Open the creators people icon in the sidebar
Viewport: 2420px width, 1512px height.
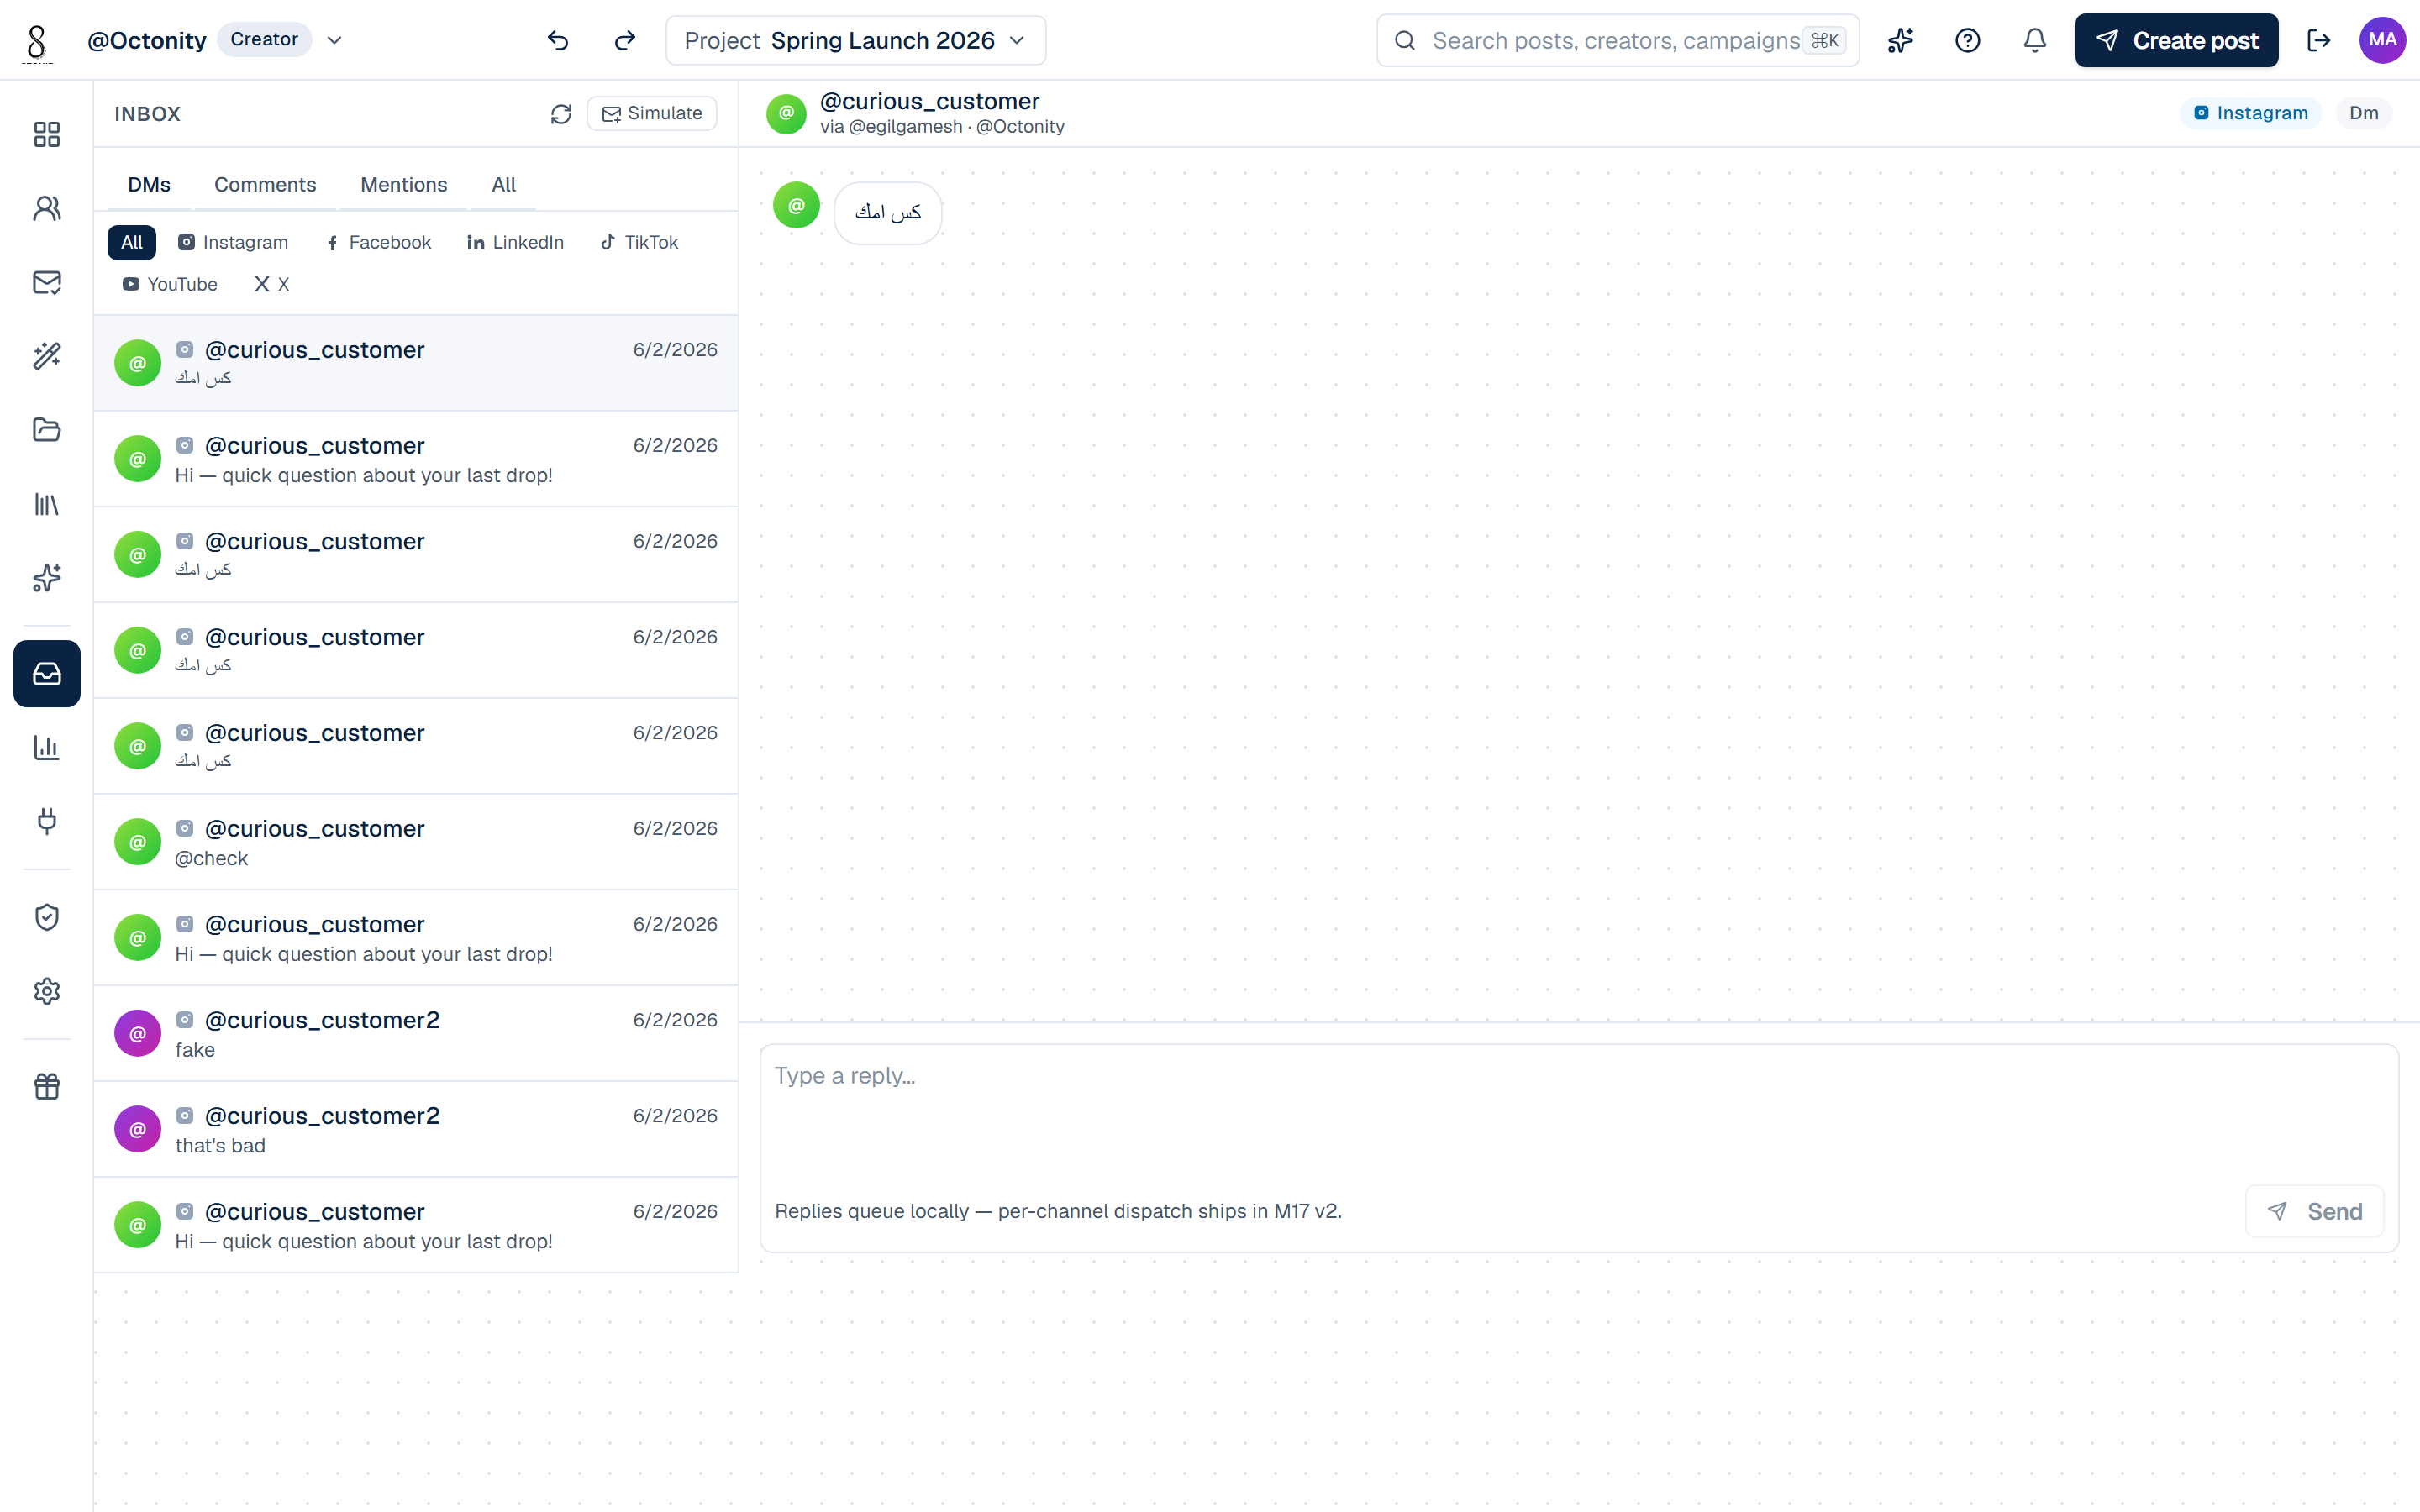[x=47, y=208]
